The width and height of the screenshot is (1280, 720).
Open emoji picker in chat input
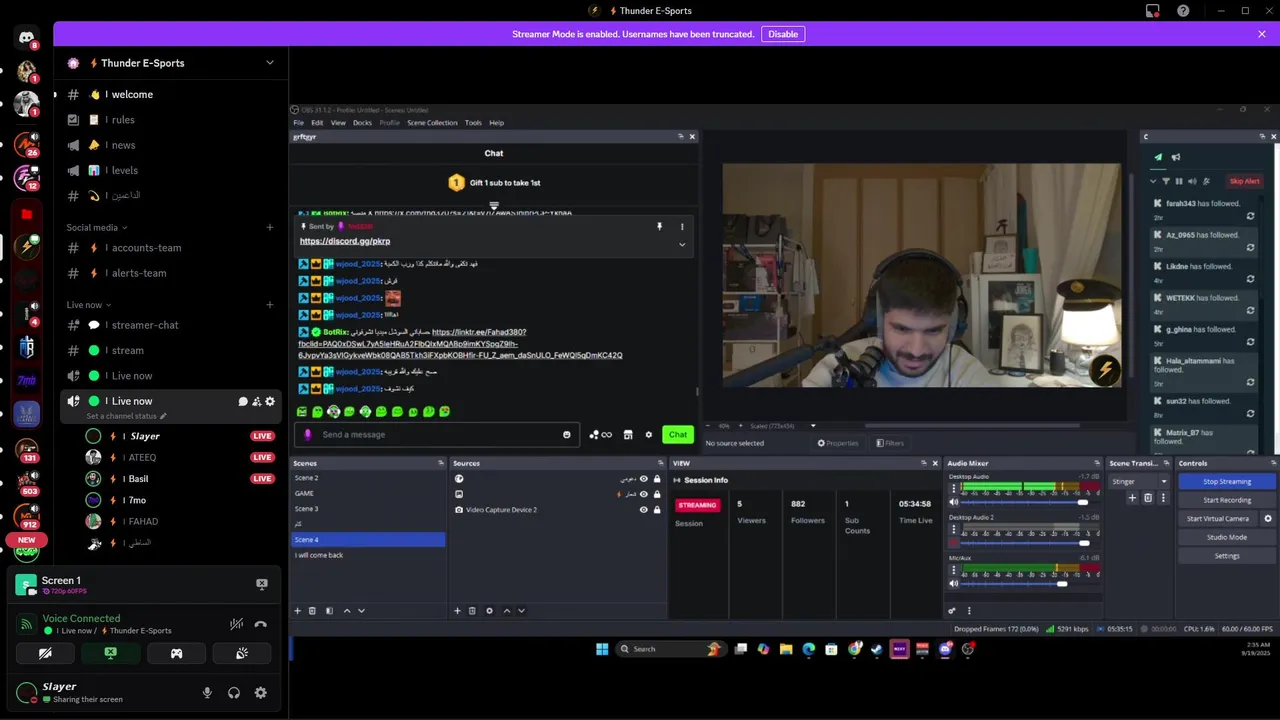(567, 435)
